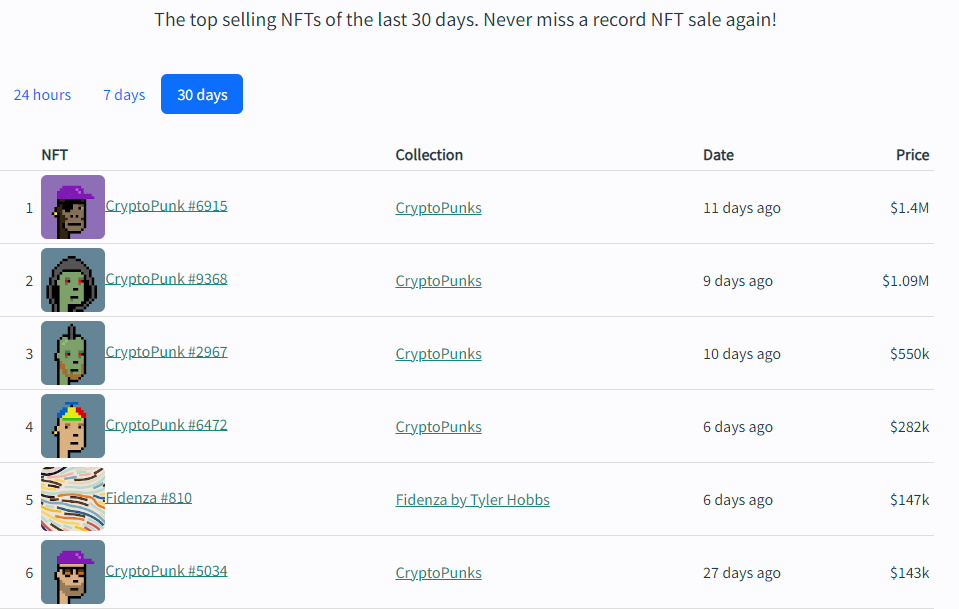This screenshot has height=609, width=959.
Task: Open the CryptoPunk #9368 name link
Action: click(x=166, y=279)
